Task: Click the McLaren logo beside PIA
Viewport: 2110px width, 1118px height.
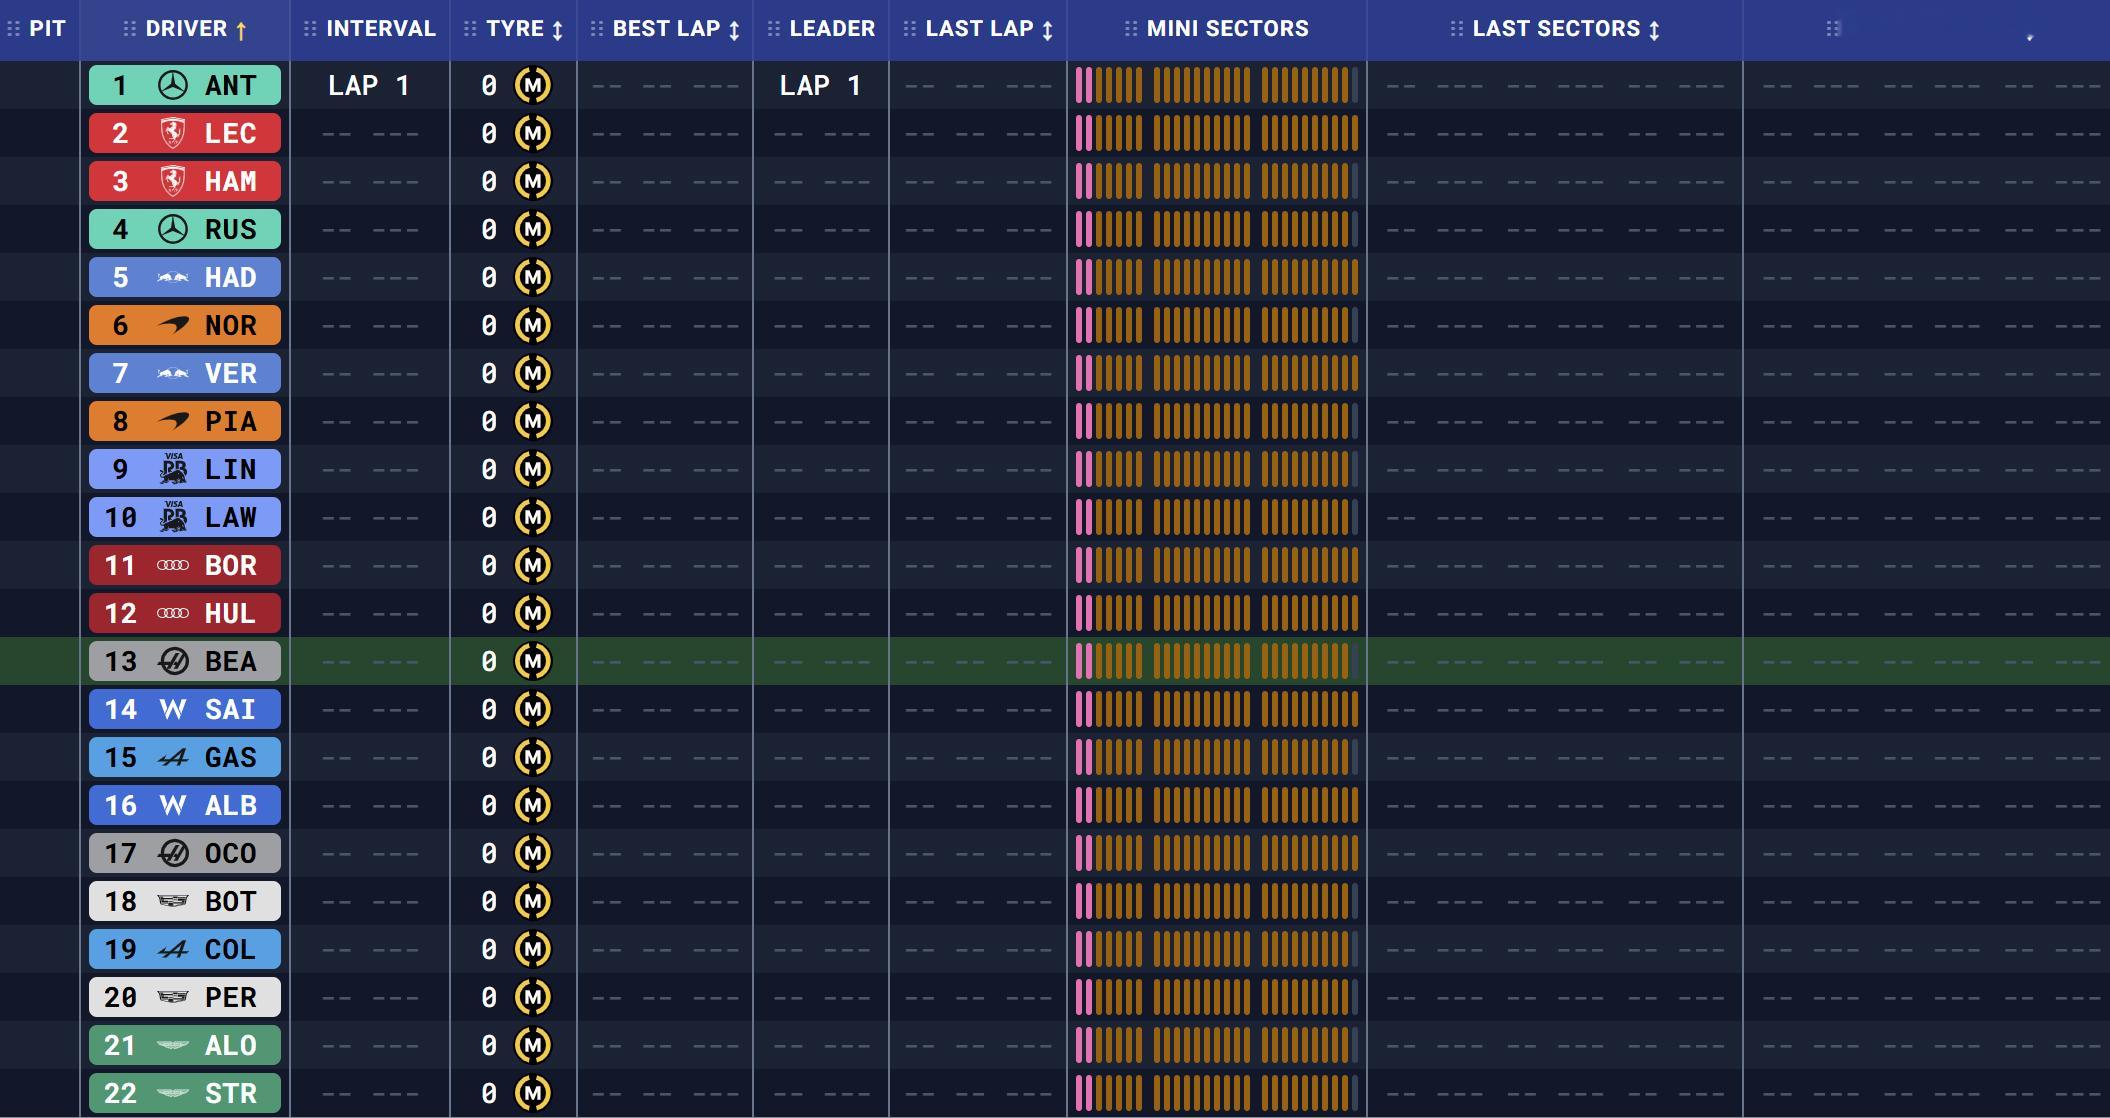Action: pyautogui.click(x=173, y=421)
